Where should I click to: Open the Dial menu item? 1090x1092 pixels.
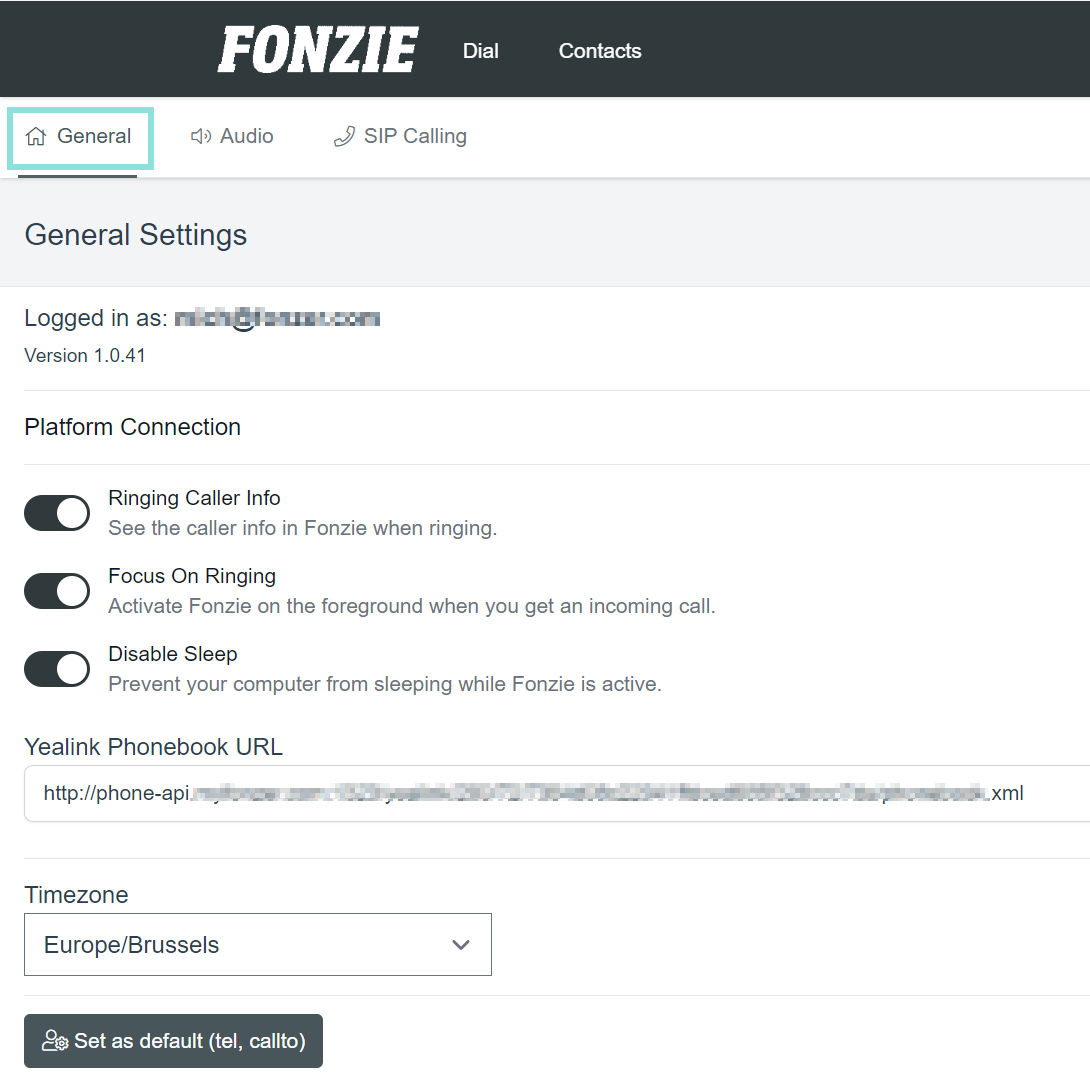481,51
